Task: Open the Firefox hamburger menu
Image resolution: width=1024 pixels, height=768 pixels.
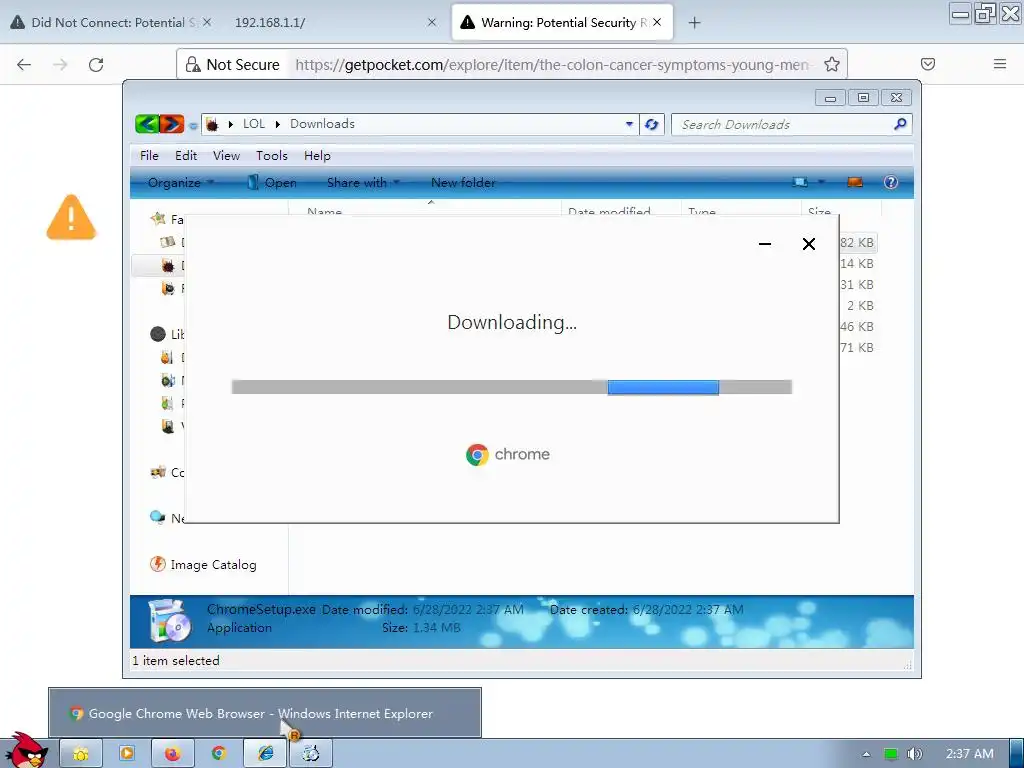Action: [999, 64]
